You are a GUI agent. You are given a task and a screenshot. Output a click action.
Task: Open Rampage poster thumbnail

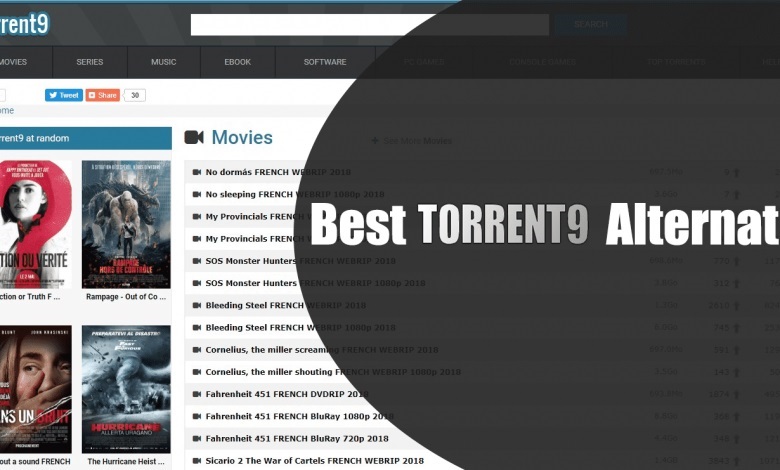126,224
